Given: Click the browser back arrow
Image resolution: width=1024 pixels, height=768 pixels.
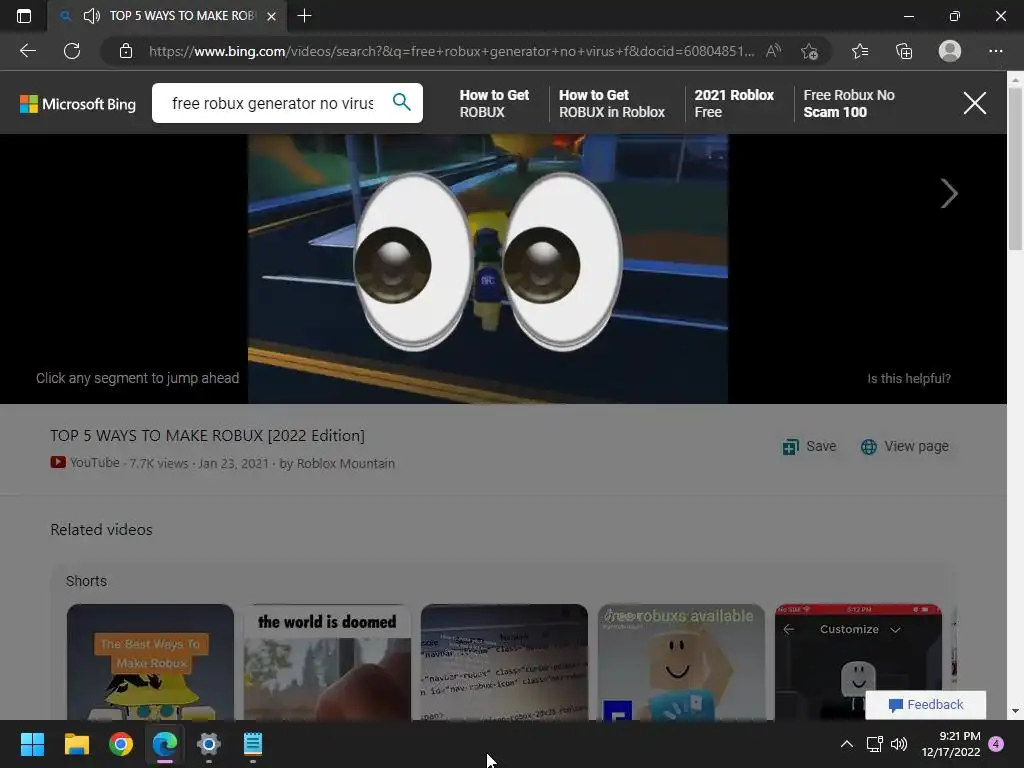Looking at the screenshot, I should (x=27, y=51).
